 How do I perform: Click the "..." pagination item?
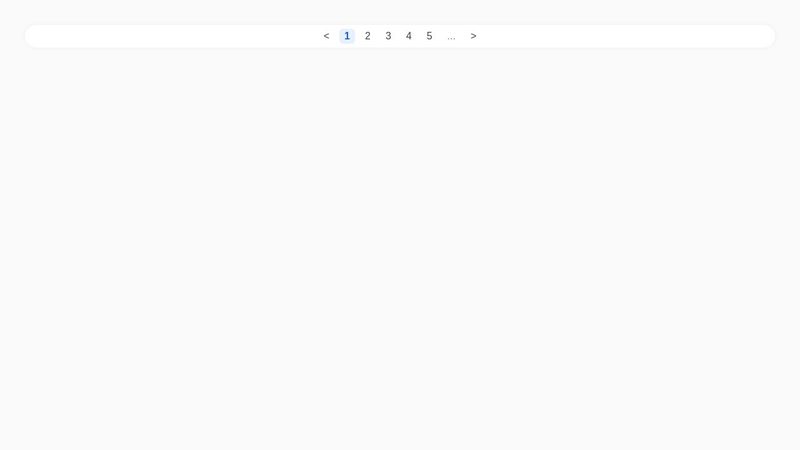pyautogui.click(x=451, y=36)
